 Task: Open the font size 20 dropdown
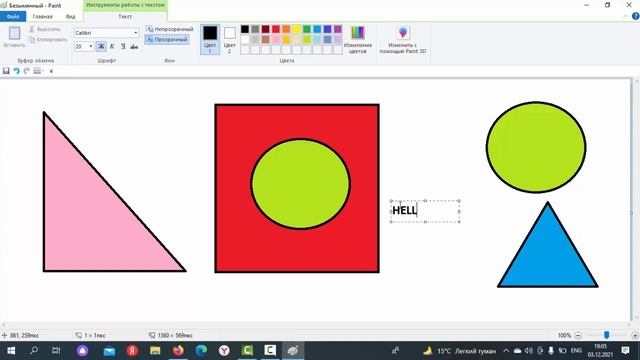[91, 47]
